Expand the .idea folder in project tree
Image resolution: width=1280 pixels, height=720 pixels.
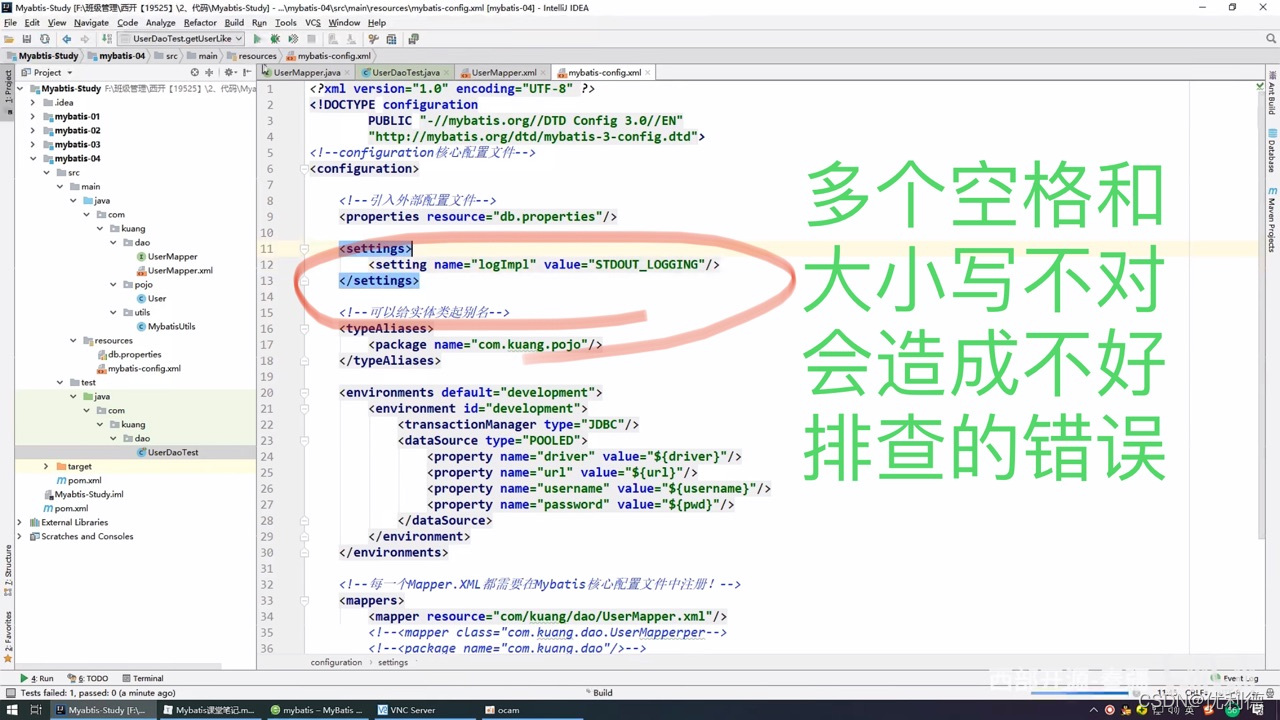[x=33, y=102]
